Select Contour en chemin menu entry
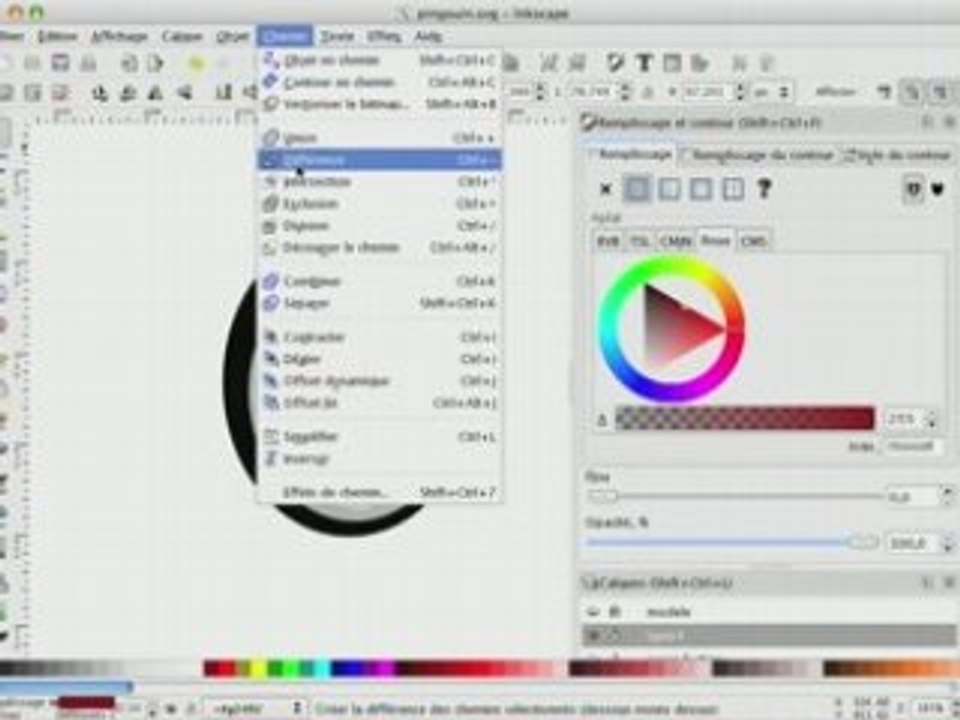The height and width of the screenshot is (720, 960). pyautogui.click(x=380, y=82)
